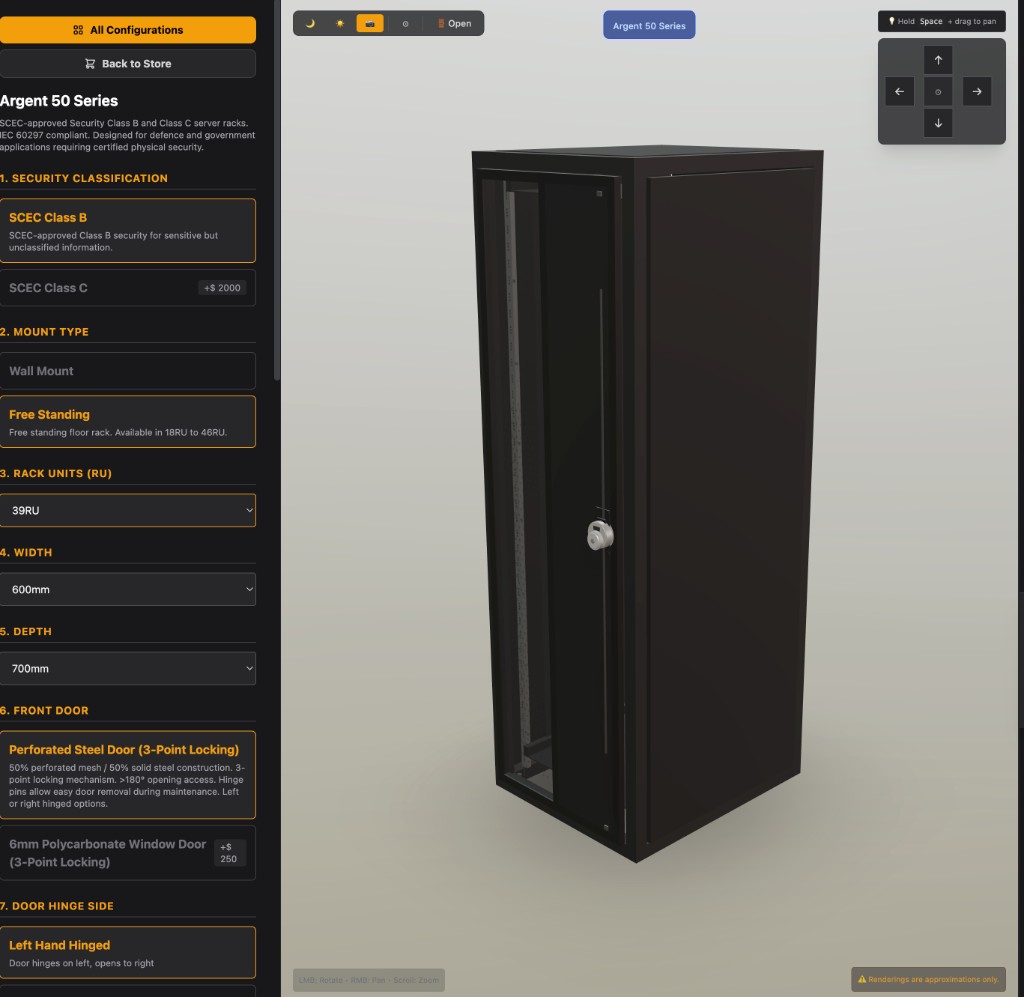1024x997 pixels.
Task: Click the silver combination lock on rack door
Action: (x=599, y=535)
